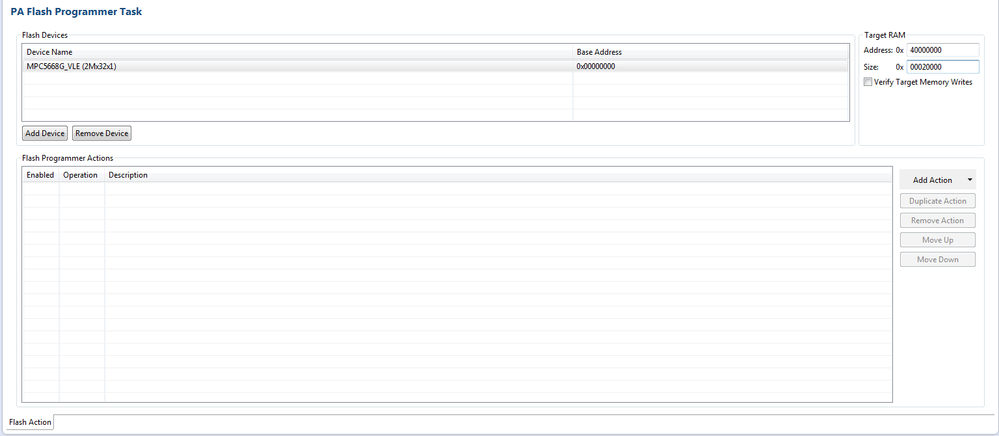
Task: Click the Enabled column header
Action: (x=40, y=175)
